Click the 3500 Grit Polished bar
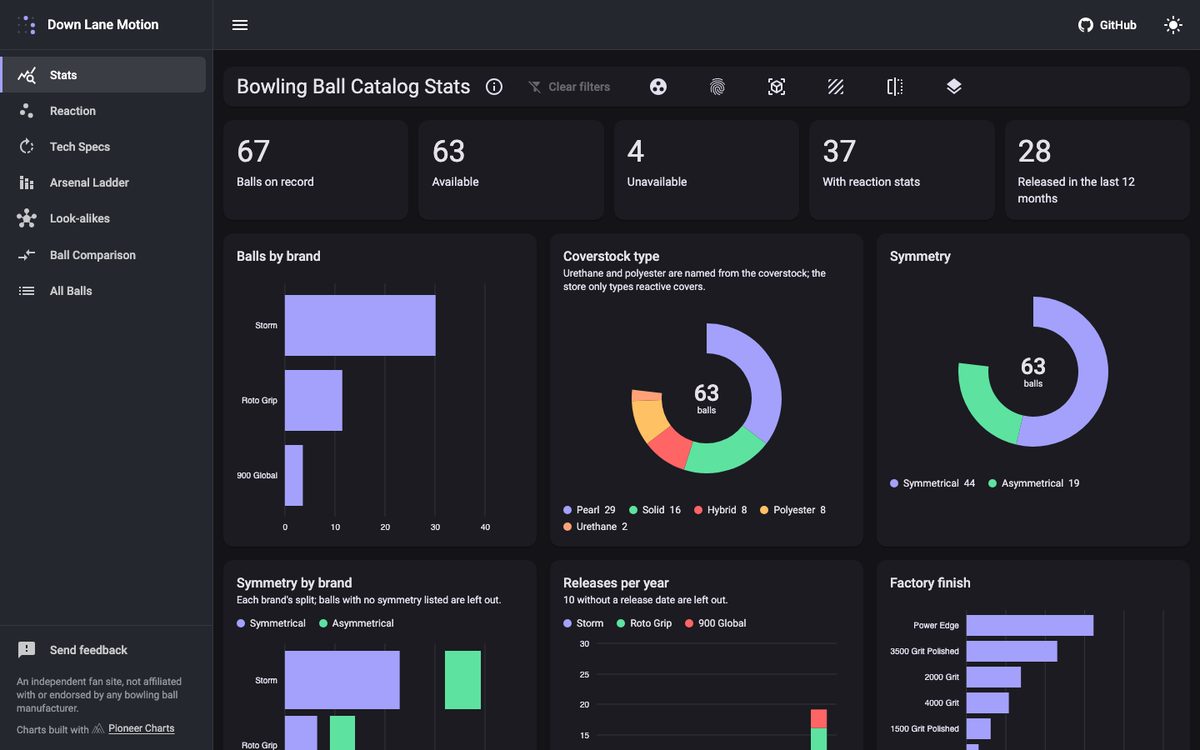This screenshot has width=1200, height=750. coord(1012,651)
